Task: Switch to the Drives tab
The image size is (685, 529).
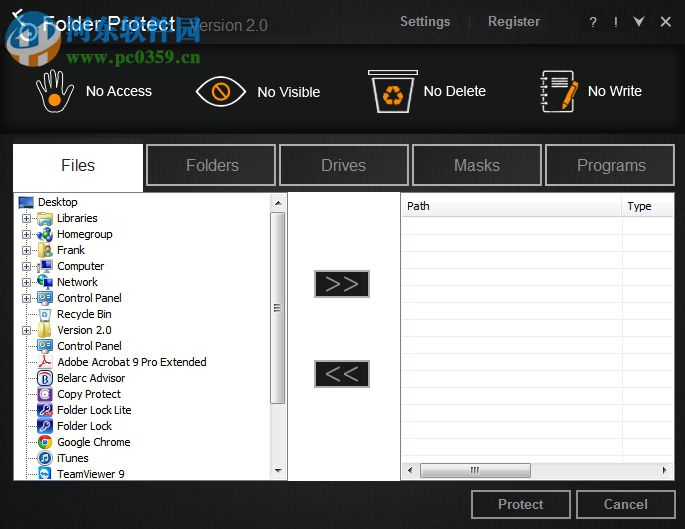Action: point(344,166)
